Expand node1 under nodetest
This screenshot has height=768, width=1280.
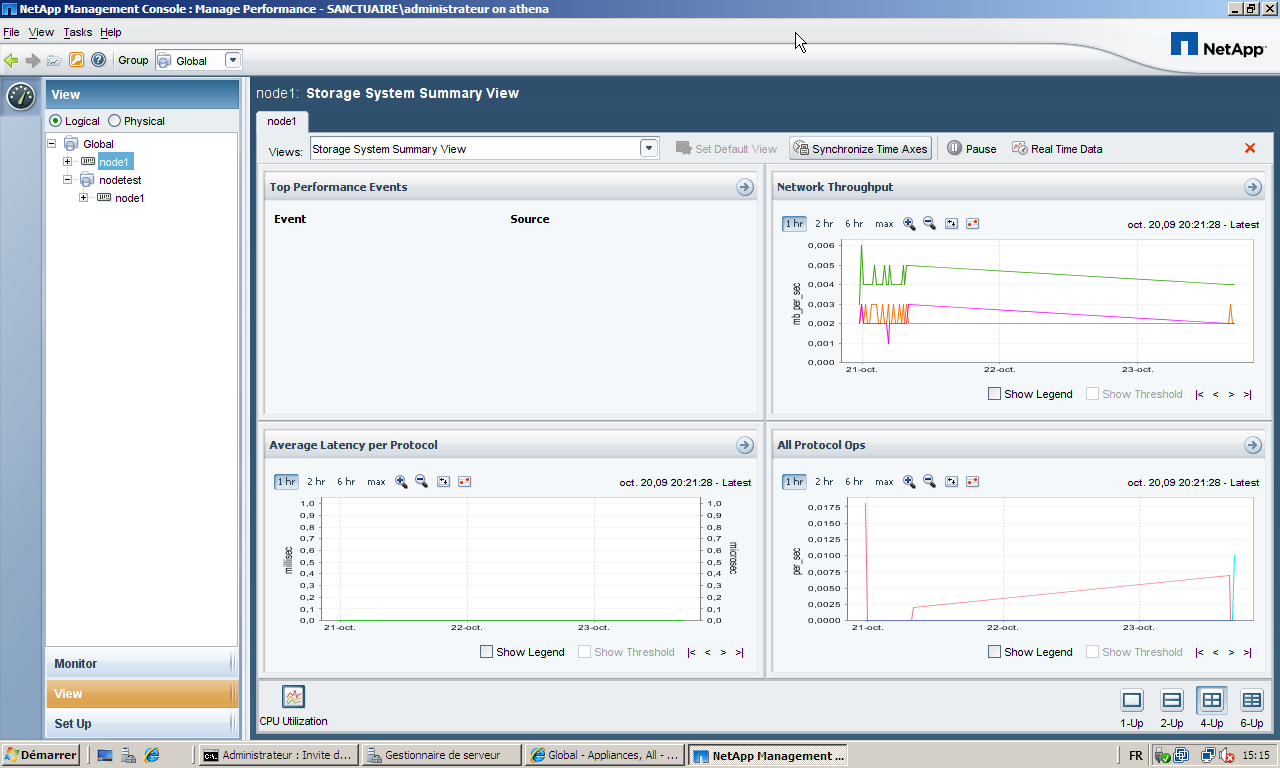(x=83, y=198)
